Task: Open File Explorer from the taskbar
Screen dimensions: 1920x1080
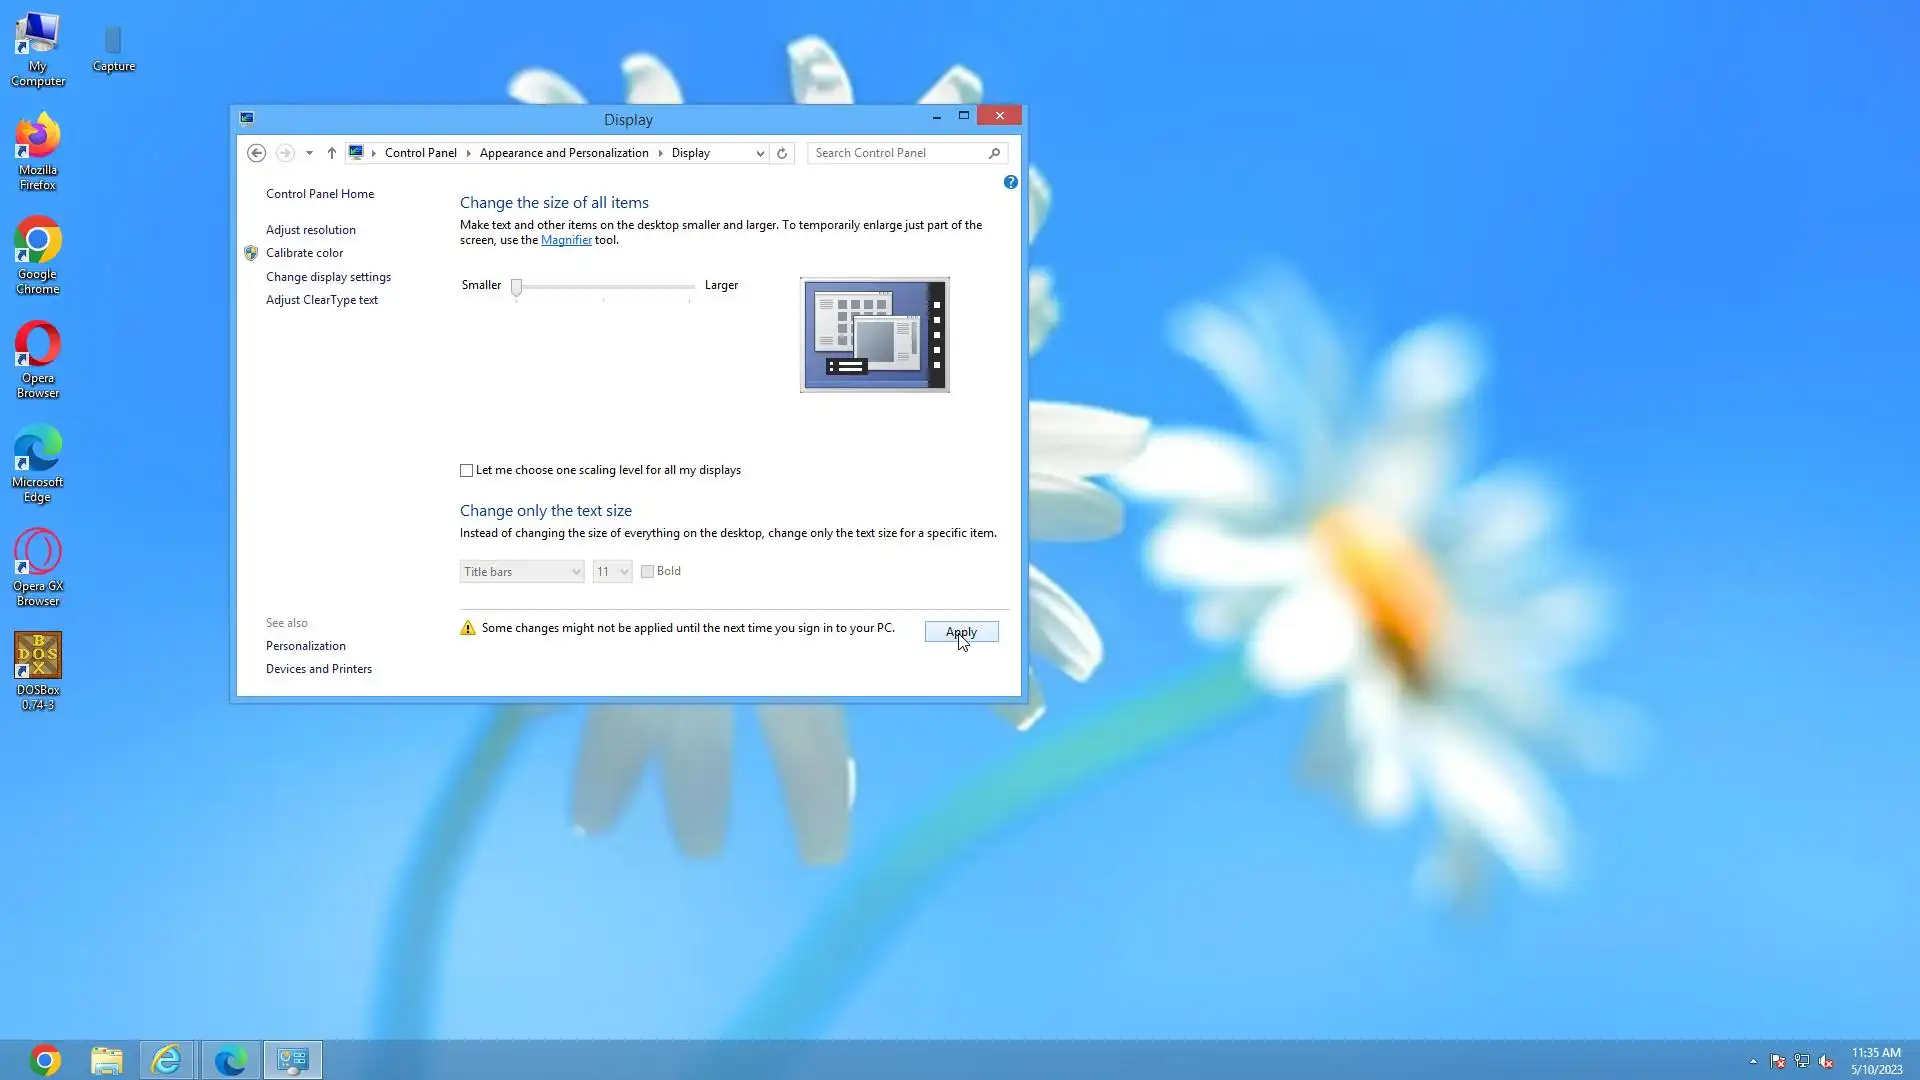Action: (x=107, y=1060)
